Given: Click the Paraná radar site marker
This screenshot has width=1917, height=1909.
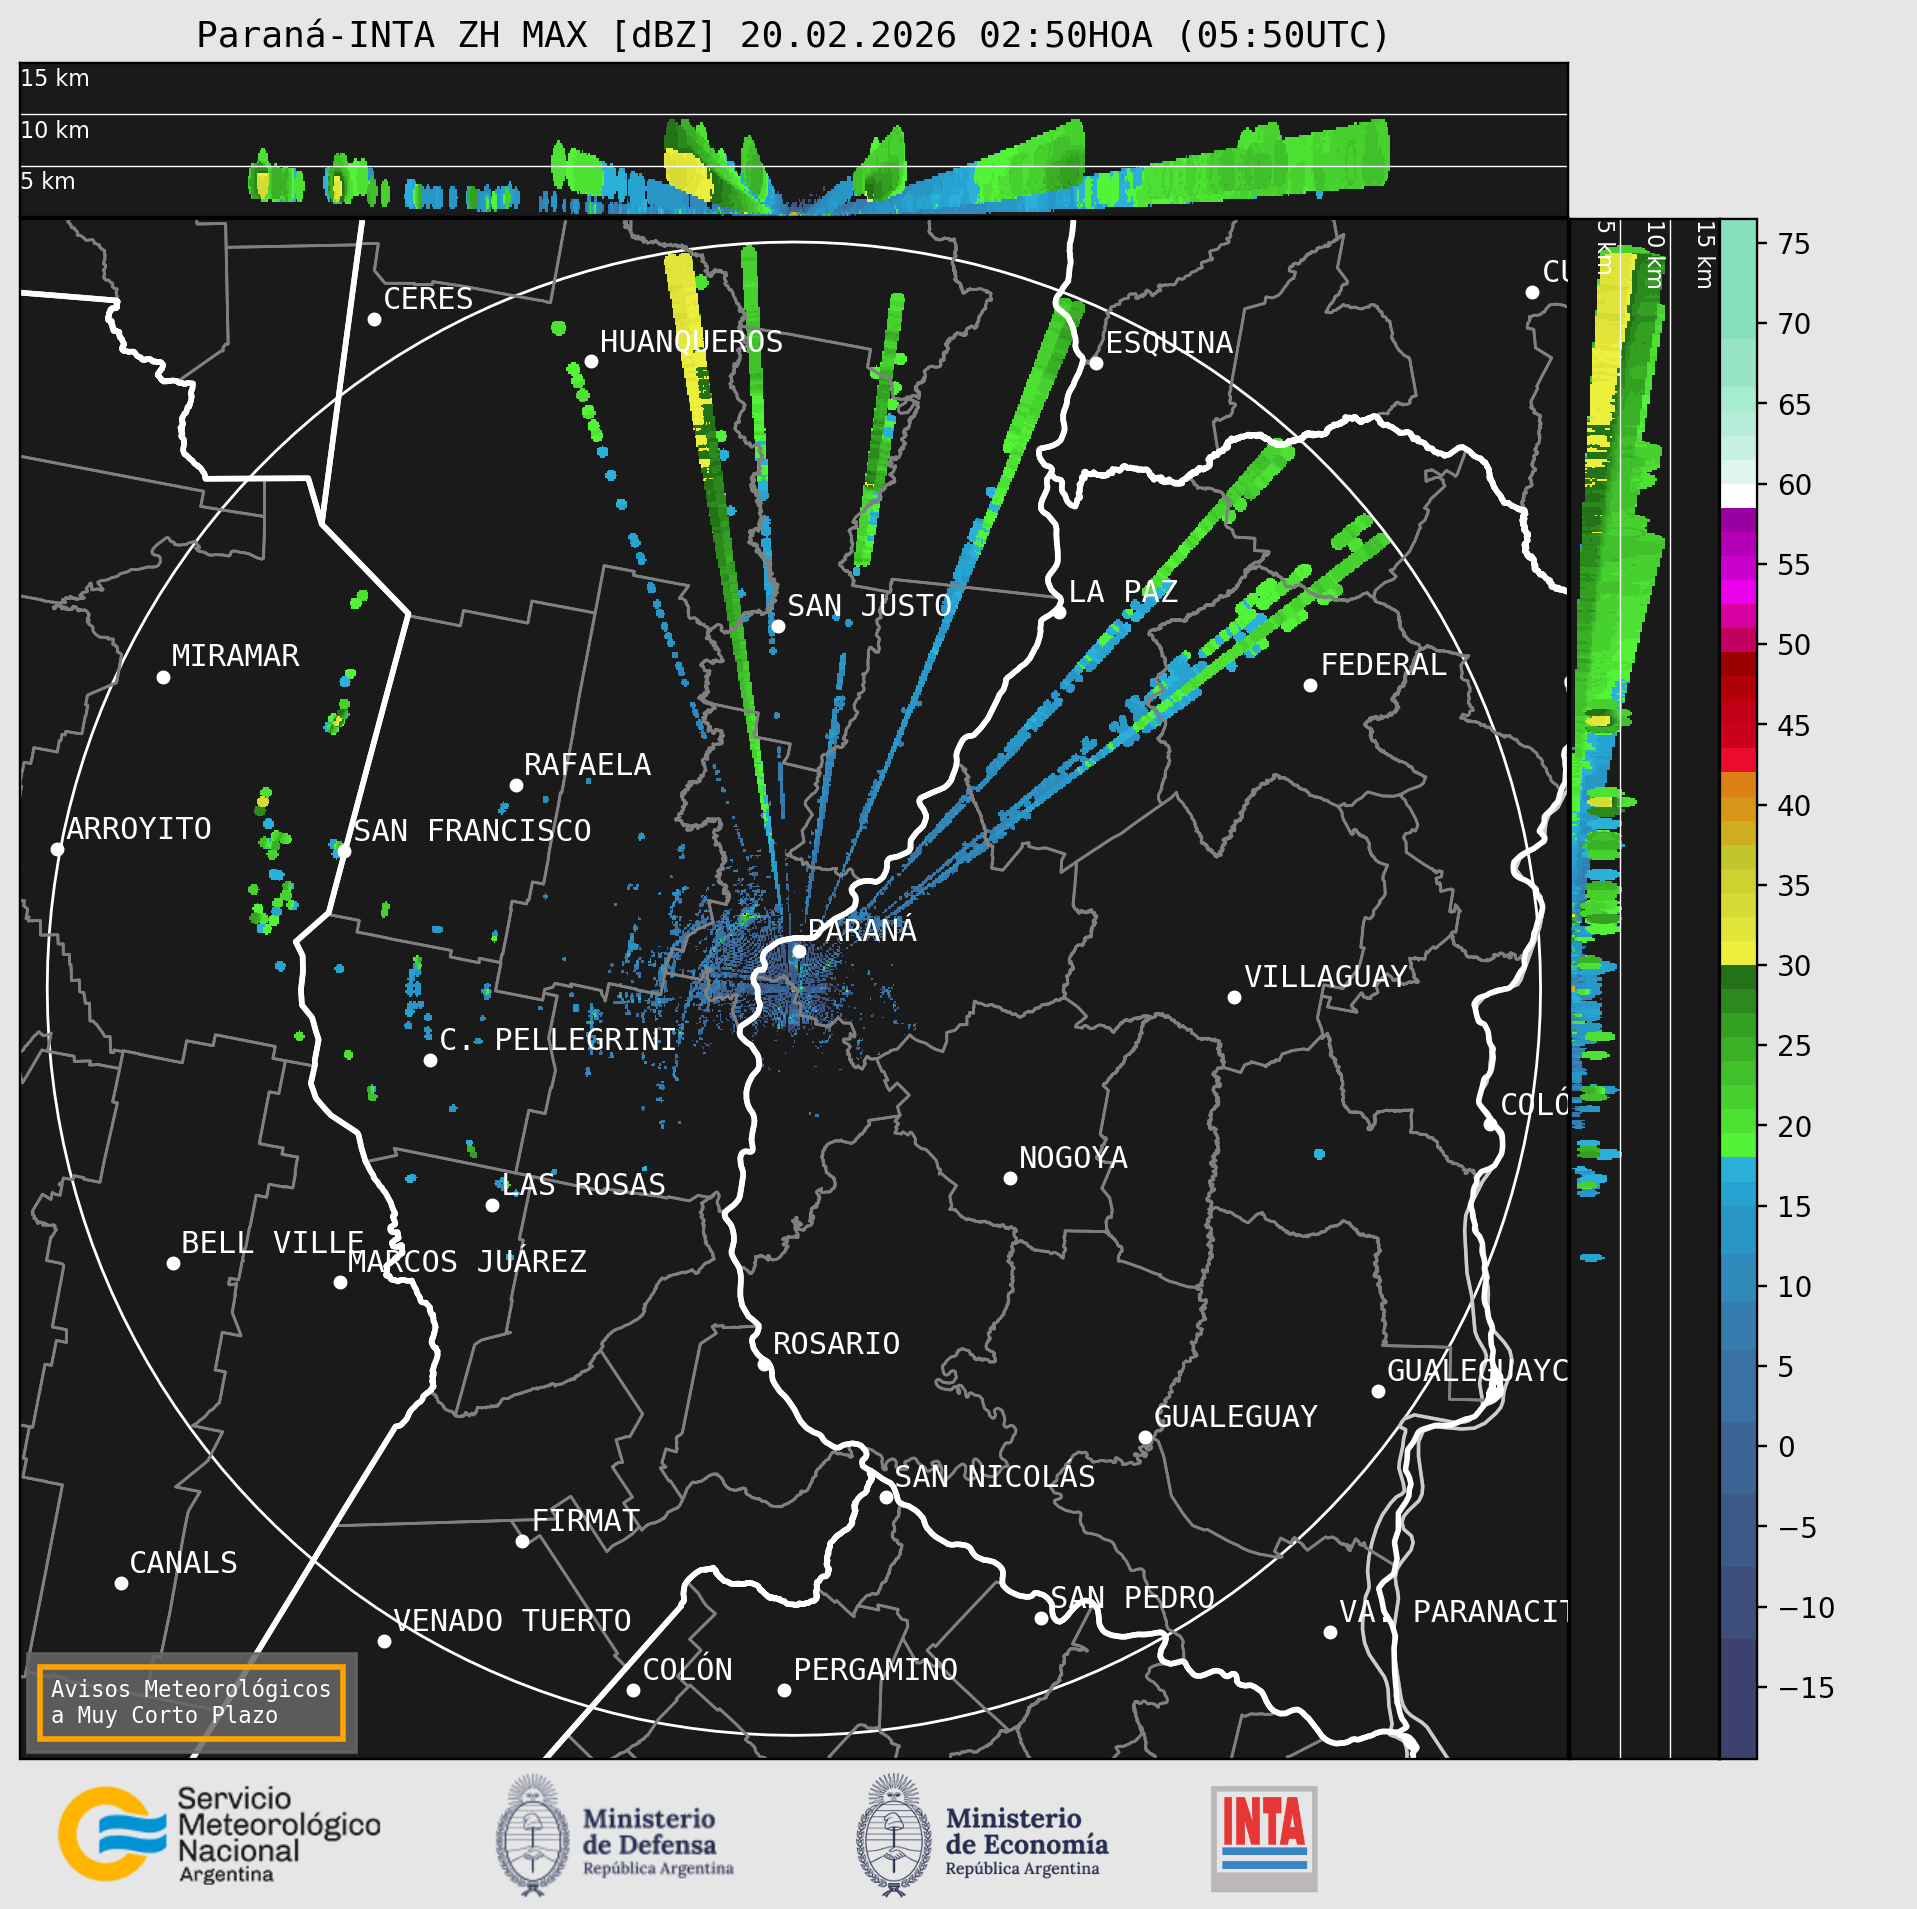Looking at the screenshot, I should [799, 951].
